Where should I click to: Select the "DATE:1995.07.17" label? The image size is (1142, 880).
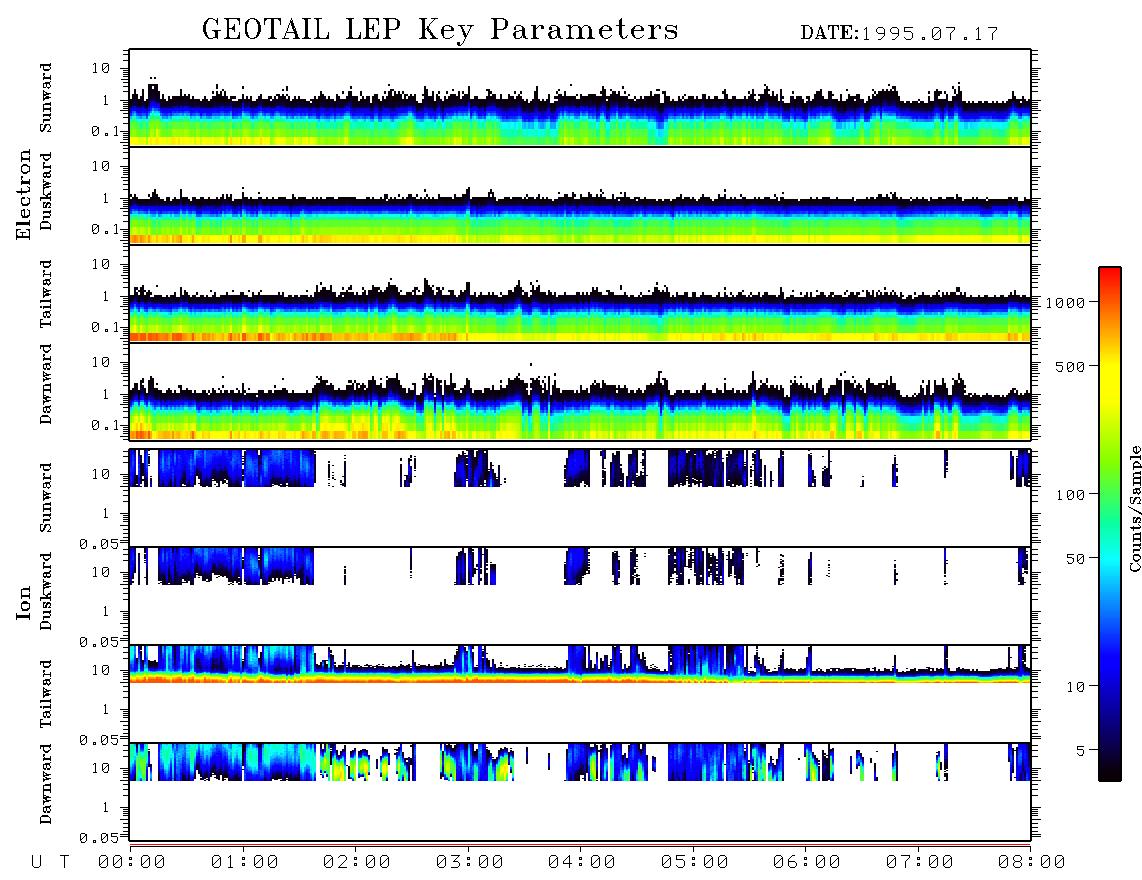899,34
